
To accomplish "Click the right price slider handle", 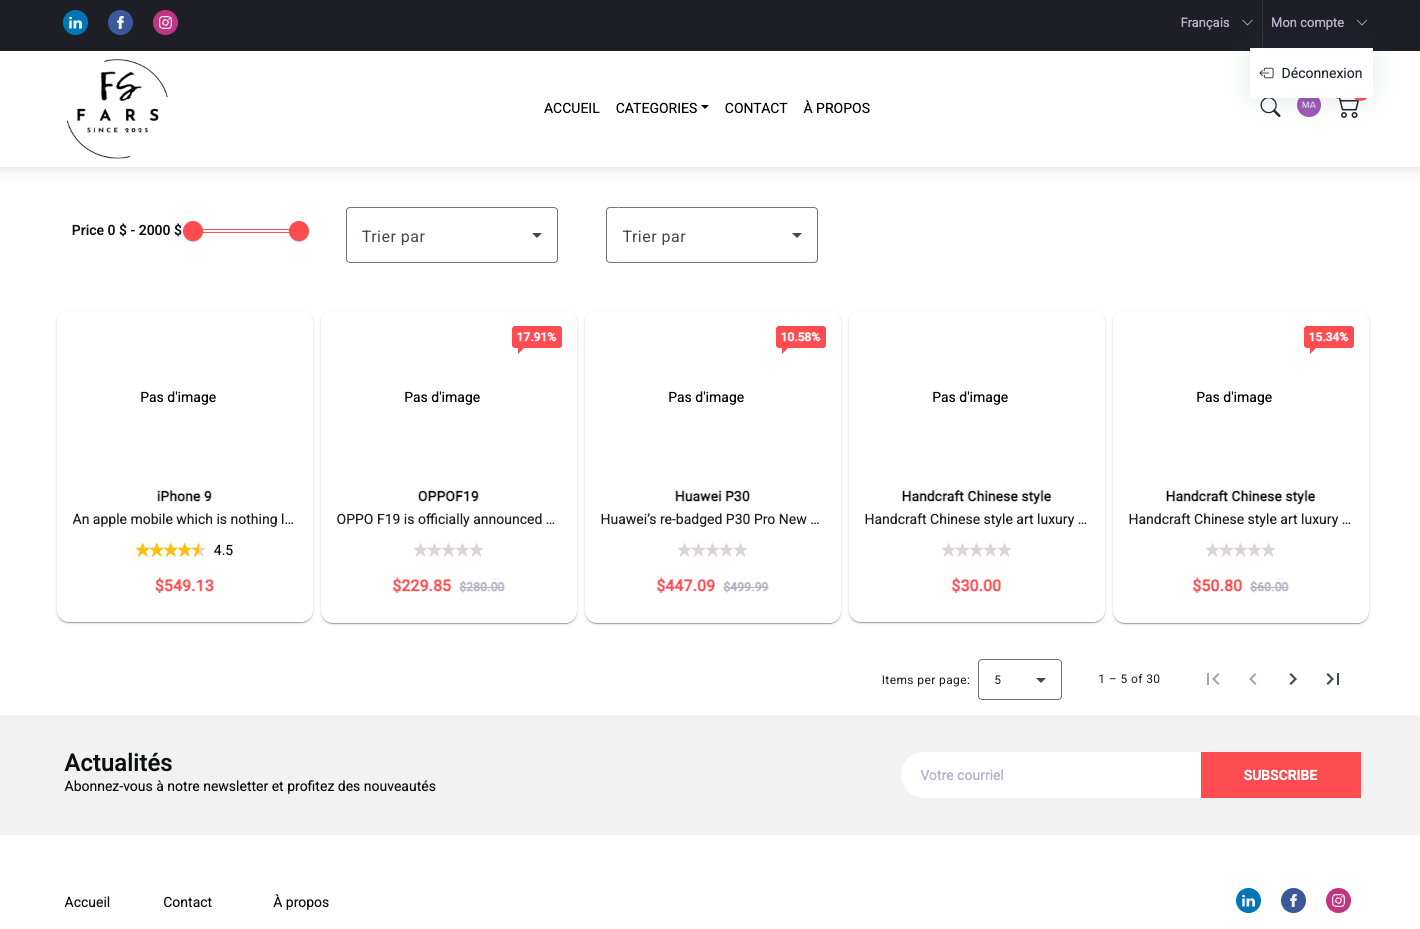I will (x=299, y=231).
